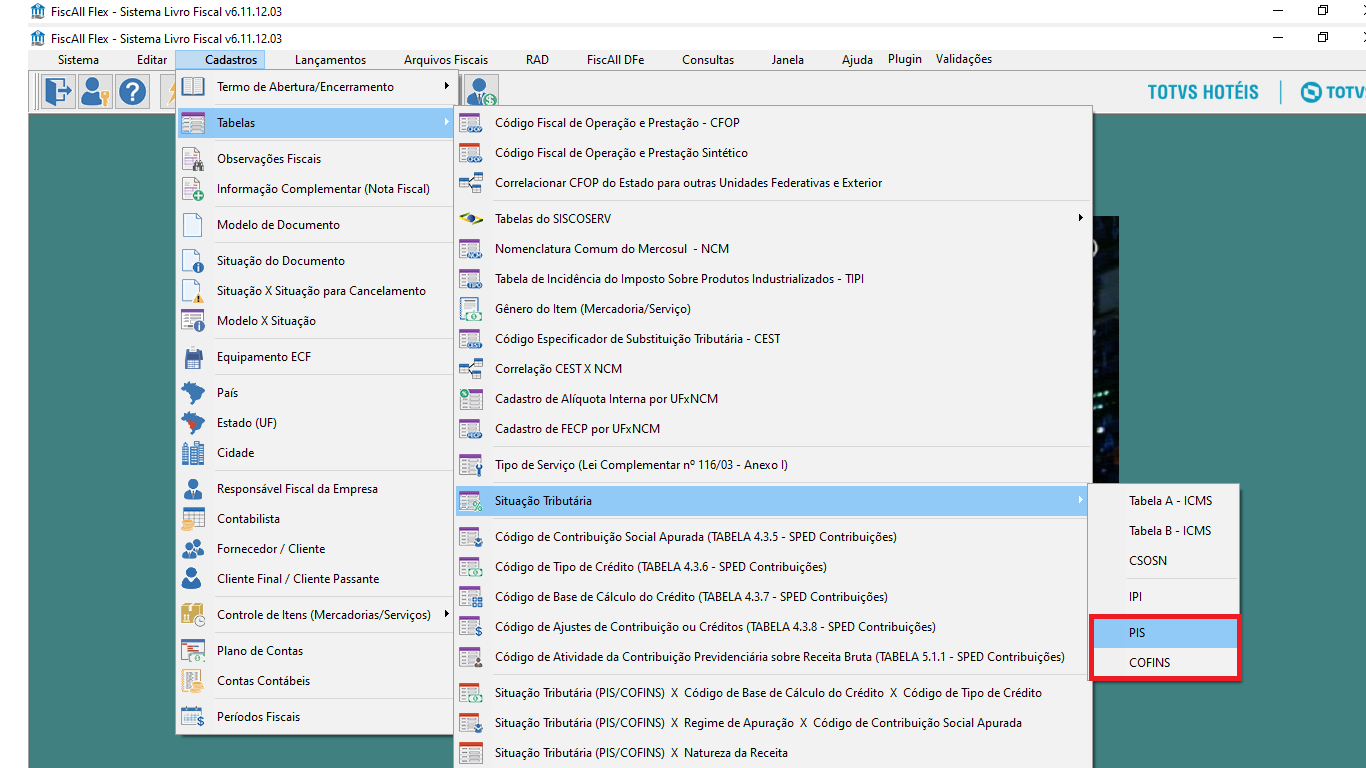Screen dimensions: 1366x768
Task: Expand Tabelas do SISCOSERV submenu
Action: pos(772,219)
